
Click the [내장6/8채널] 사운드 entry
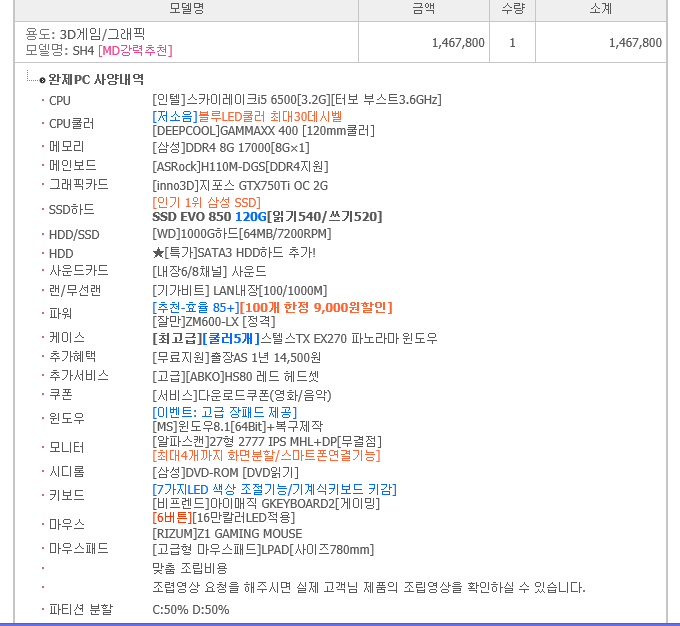(x=209, y=272)
